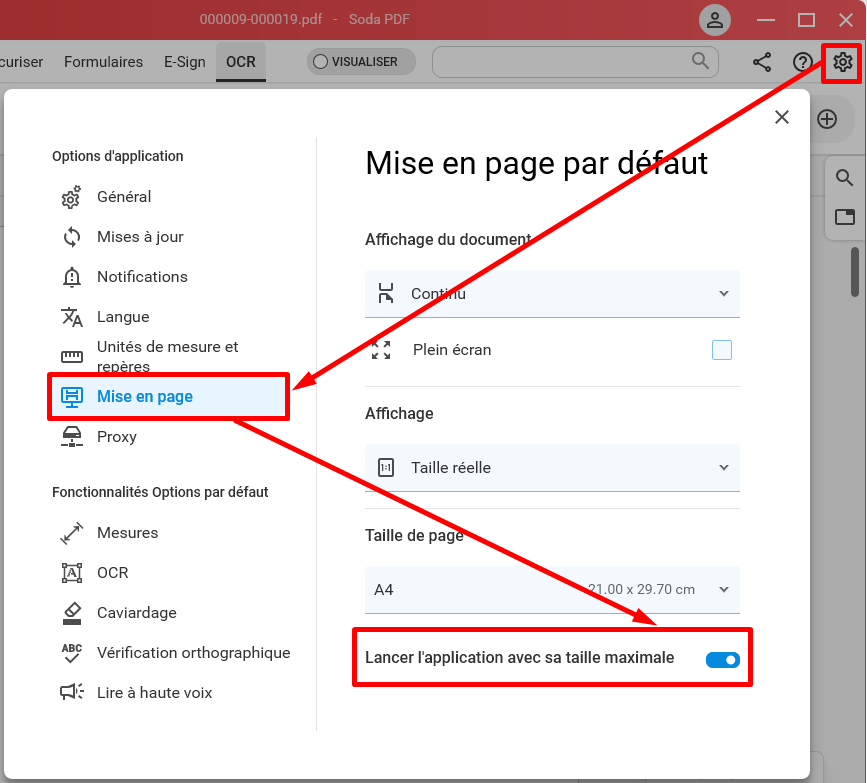Open the A4 page size dropdown

coord(552,589)
